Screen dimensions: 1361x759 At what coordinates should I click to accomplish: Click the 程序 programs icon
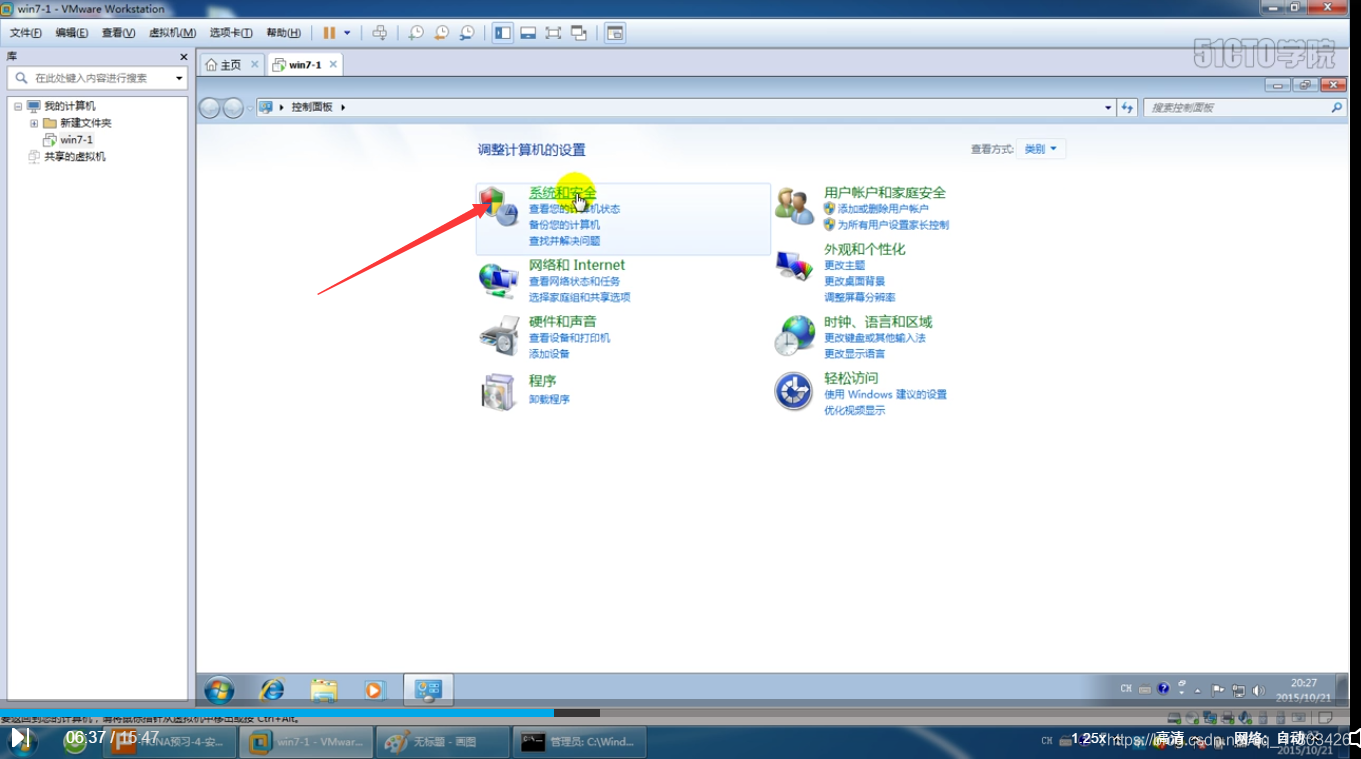pos(498,392)
